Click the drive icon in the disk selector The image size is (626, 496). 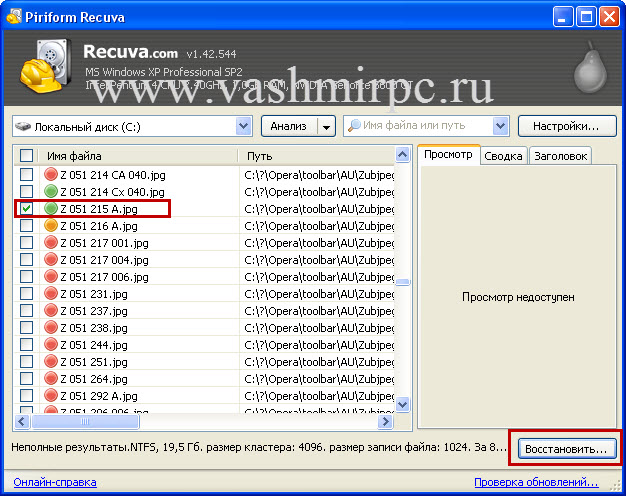click(23, 127)
